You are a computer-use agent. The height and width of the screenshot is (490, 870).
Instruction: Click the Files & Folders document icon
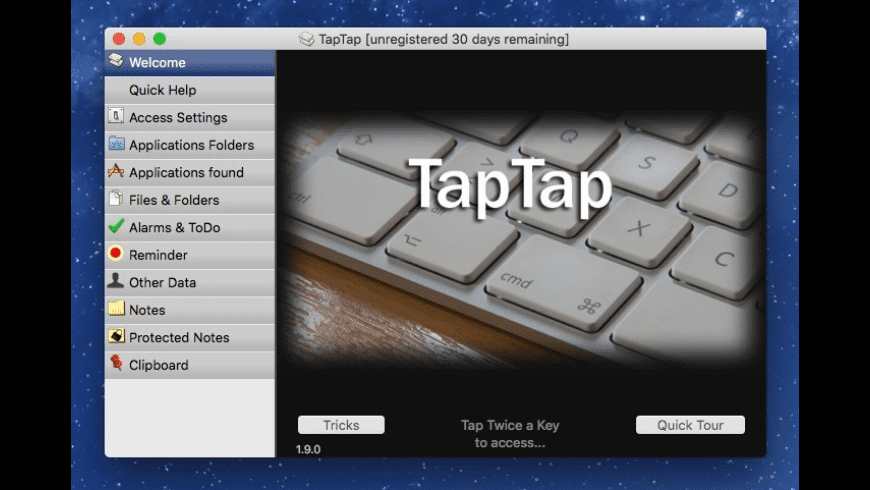[x=115, y=198]
